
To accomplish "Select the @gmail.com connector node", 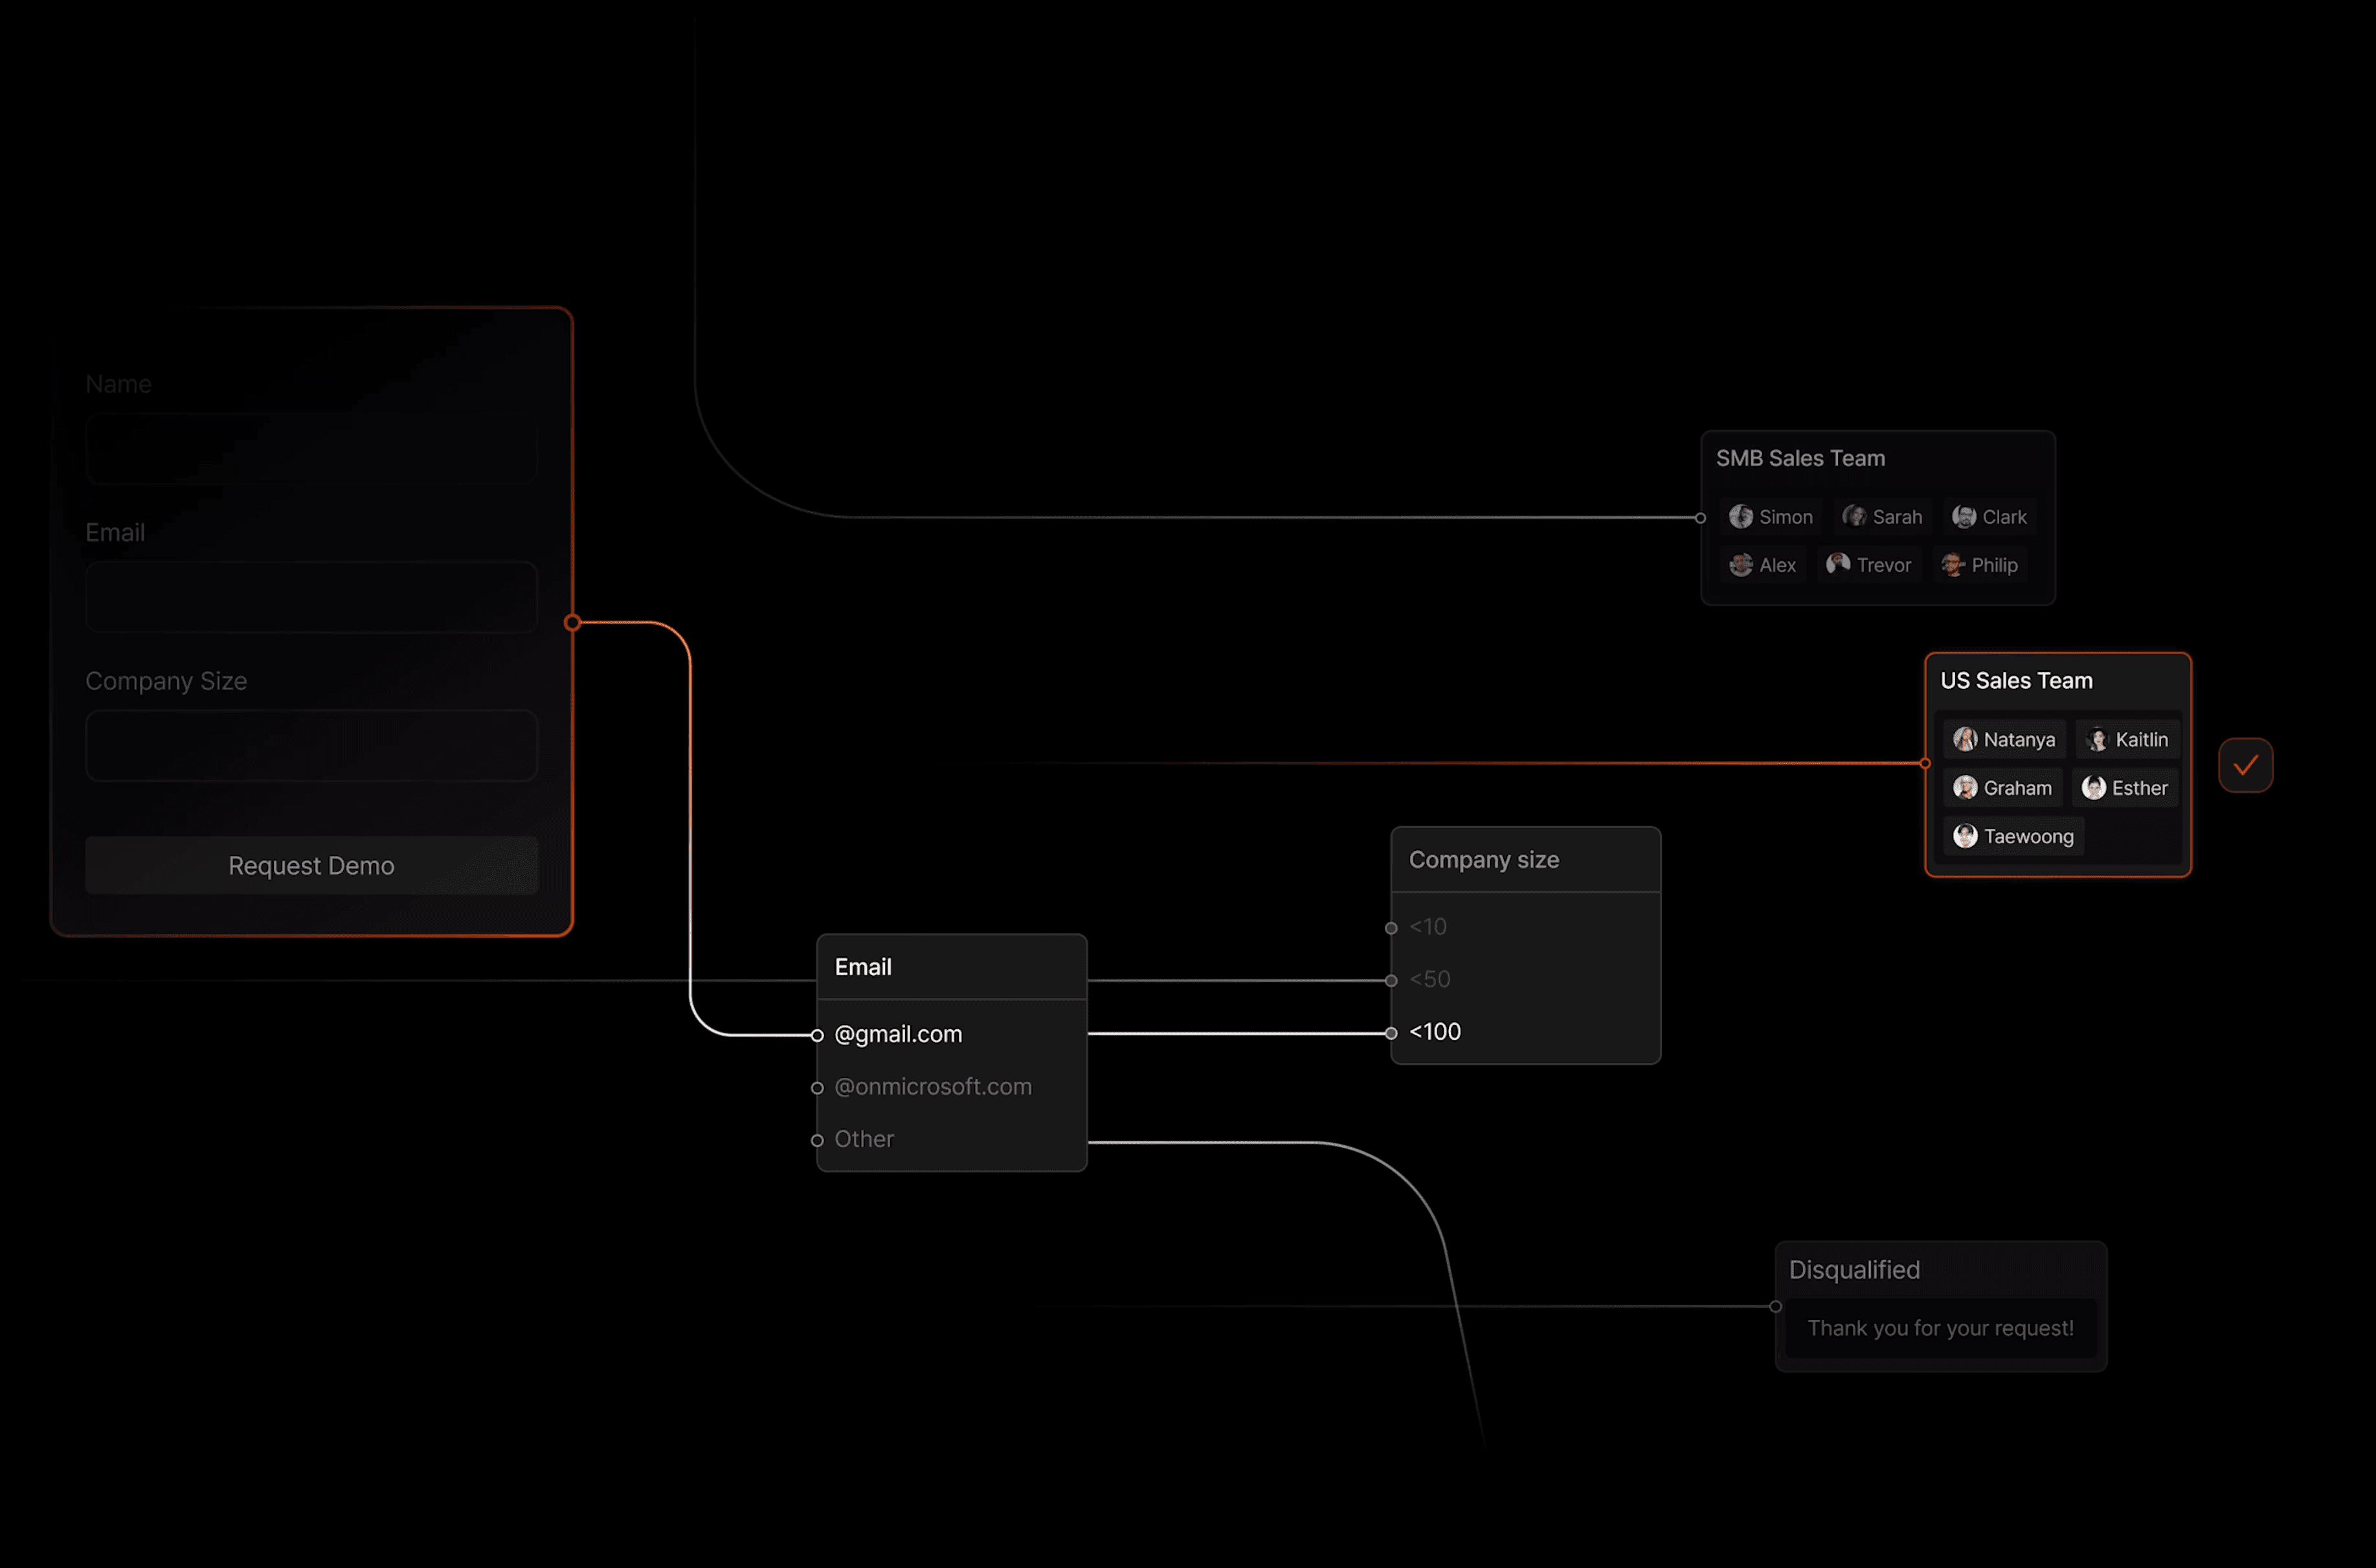I will (817, 1035).
